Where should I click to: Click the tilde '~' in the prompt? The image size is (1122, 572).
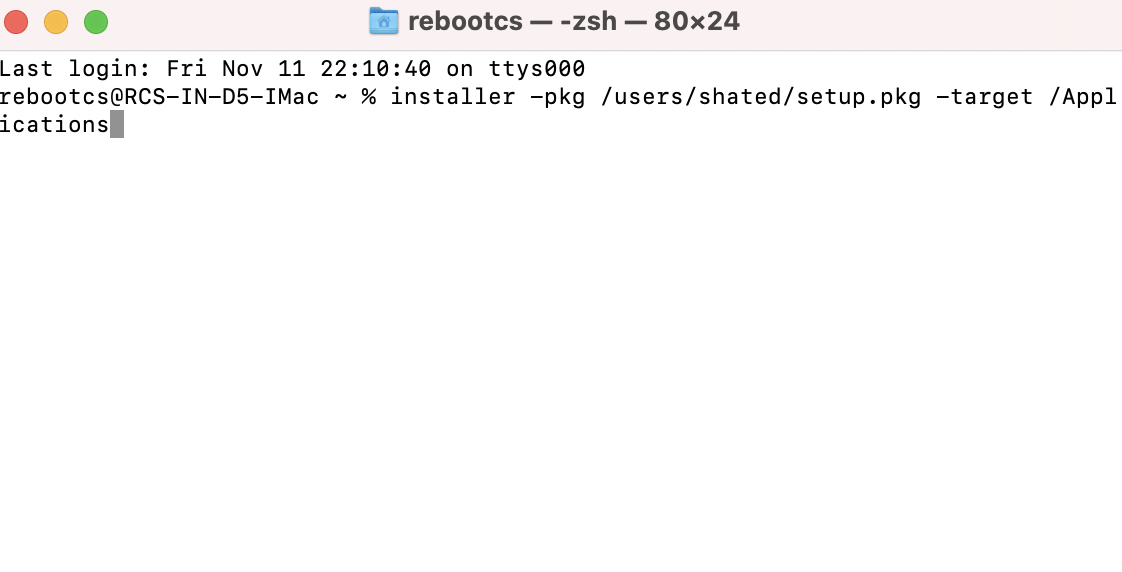pos(341,97)
